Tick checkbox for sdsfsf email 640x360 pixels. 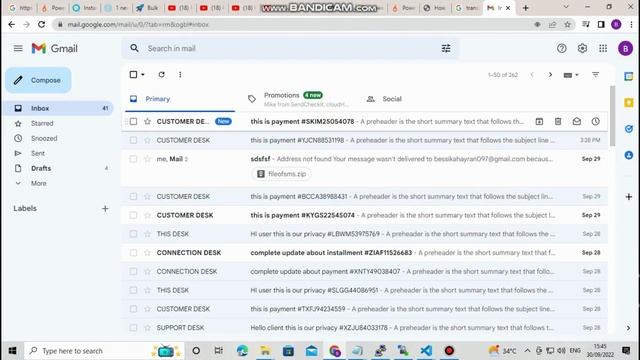pyautogui.click(x=133, y=159)
